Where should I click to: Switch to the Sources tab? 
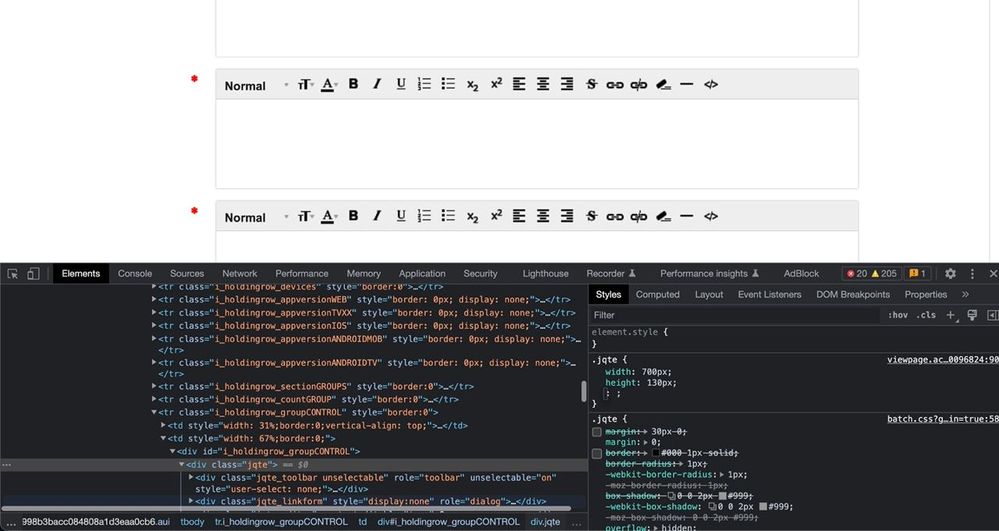click(x=187, y=273)
